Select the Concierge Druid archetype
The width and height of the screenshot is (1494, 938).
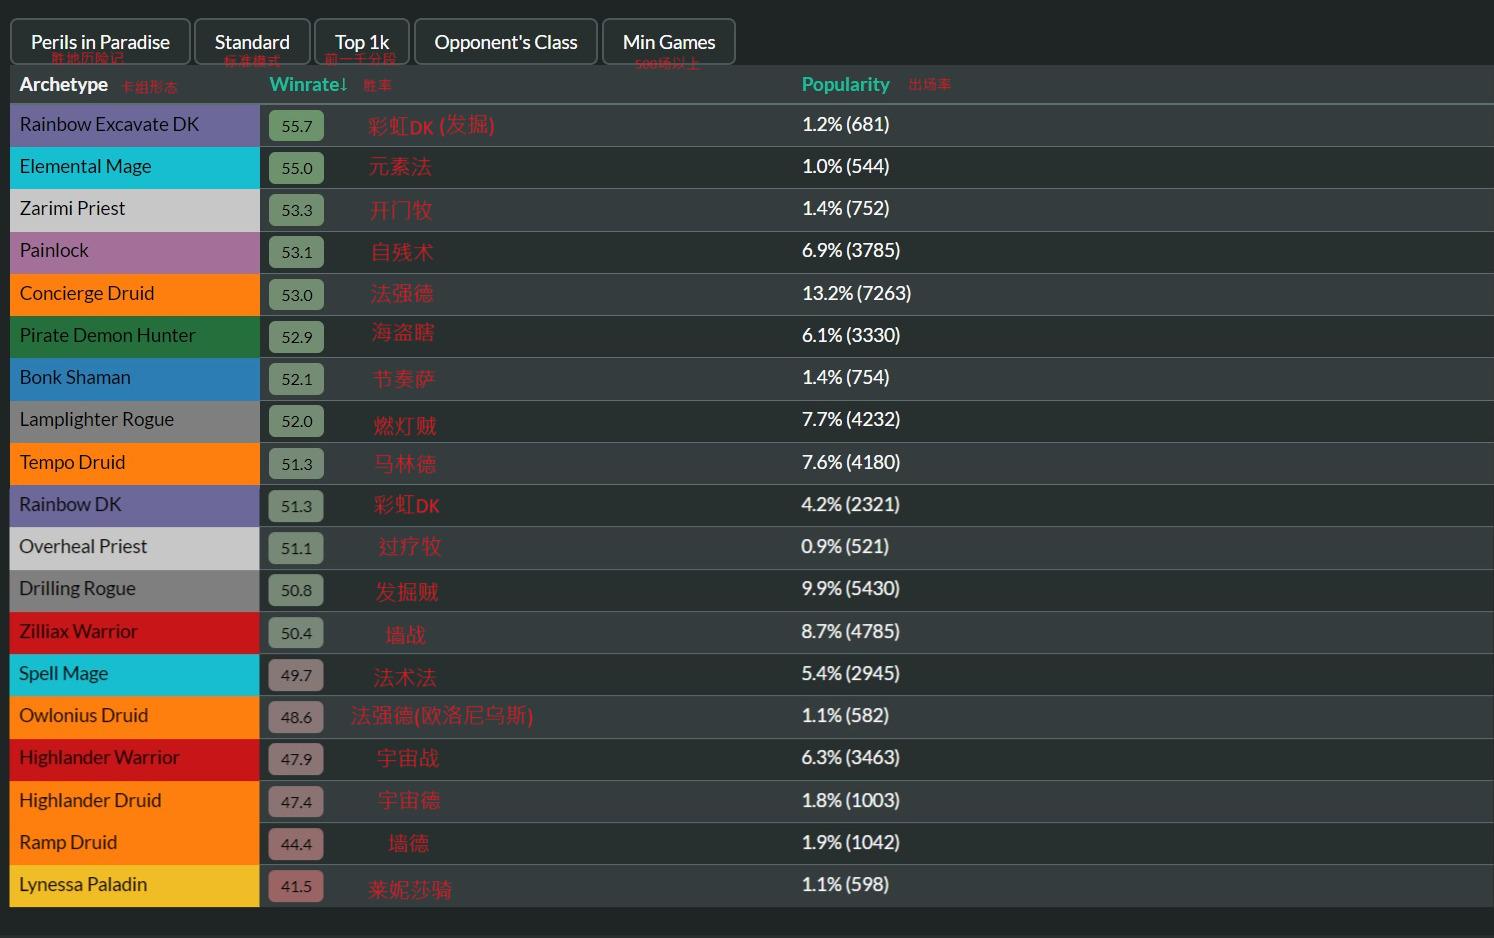135,294
